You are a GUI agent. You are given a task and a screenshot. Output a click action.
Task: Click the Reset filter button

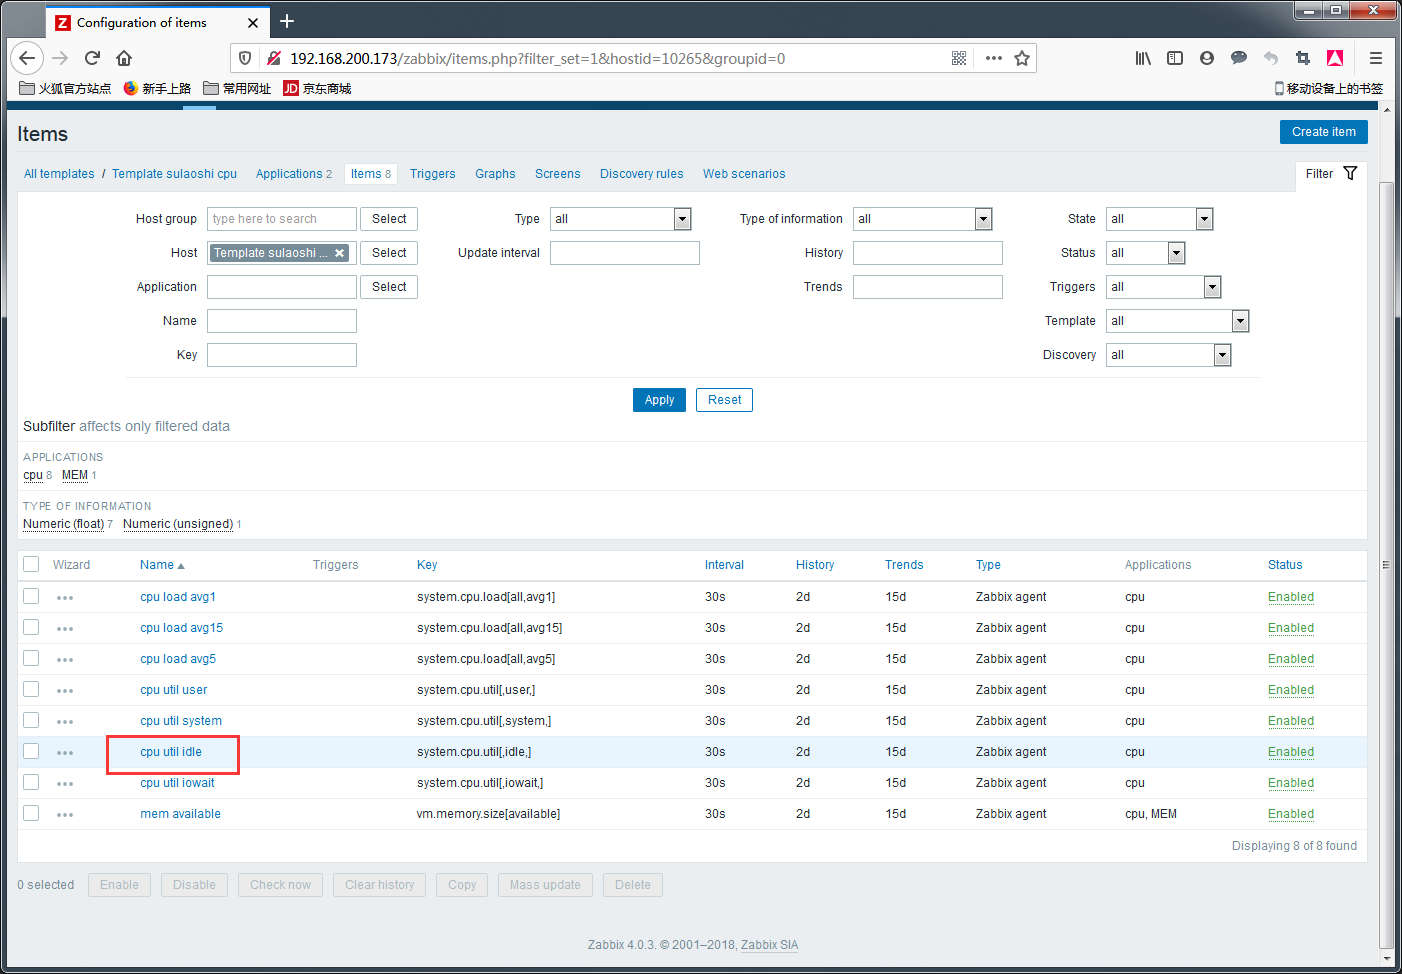[724, 400]
